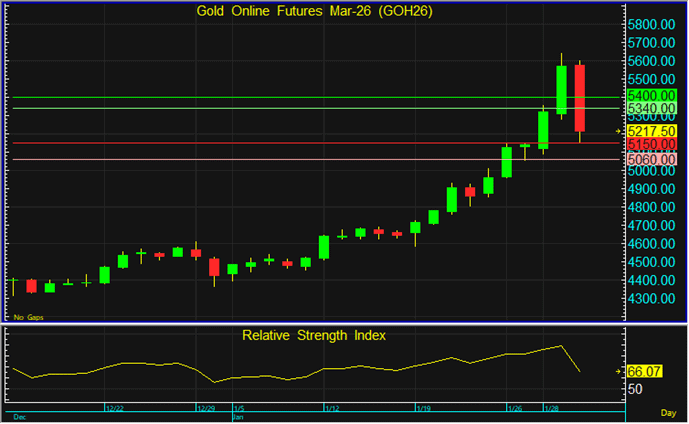Click the small arrow beside 5217.50
This screenshot has height=424, width=689.
pos(620,131)
